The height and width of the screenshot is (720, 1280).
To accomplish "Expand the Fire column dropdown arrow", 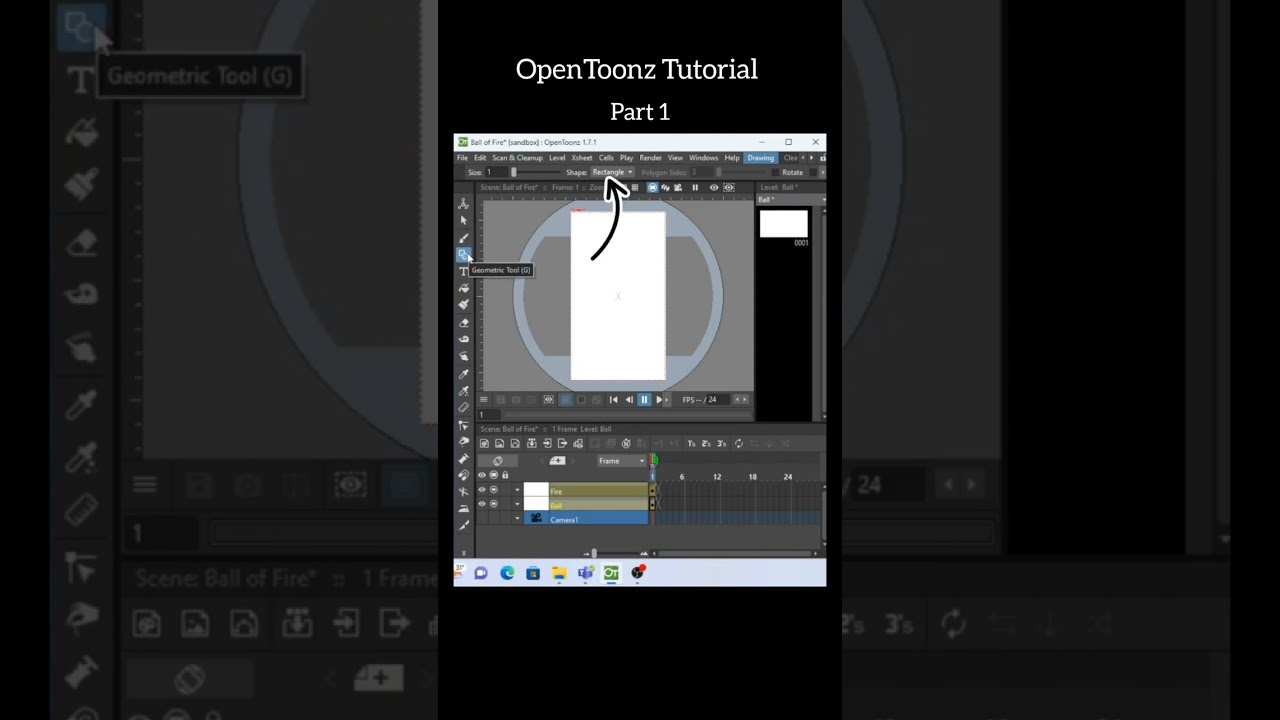I will coord(517,489).
